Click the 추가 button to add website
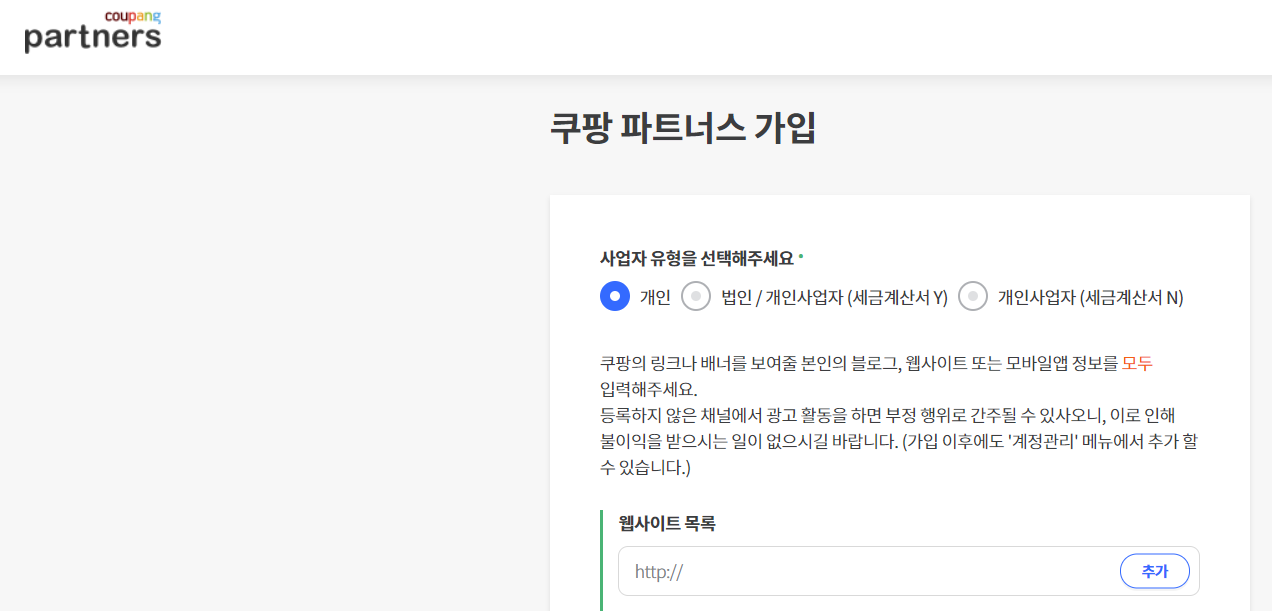Viewport: 1272px width, 611px height. (x=1155, y=571)
